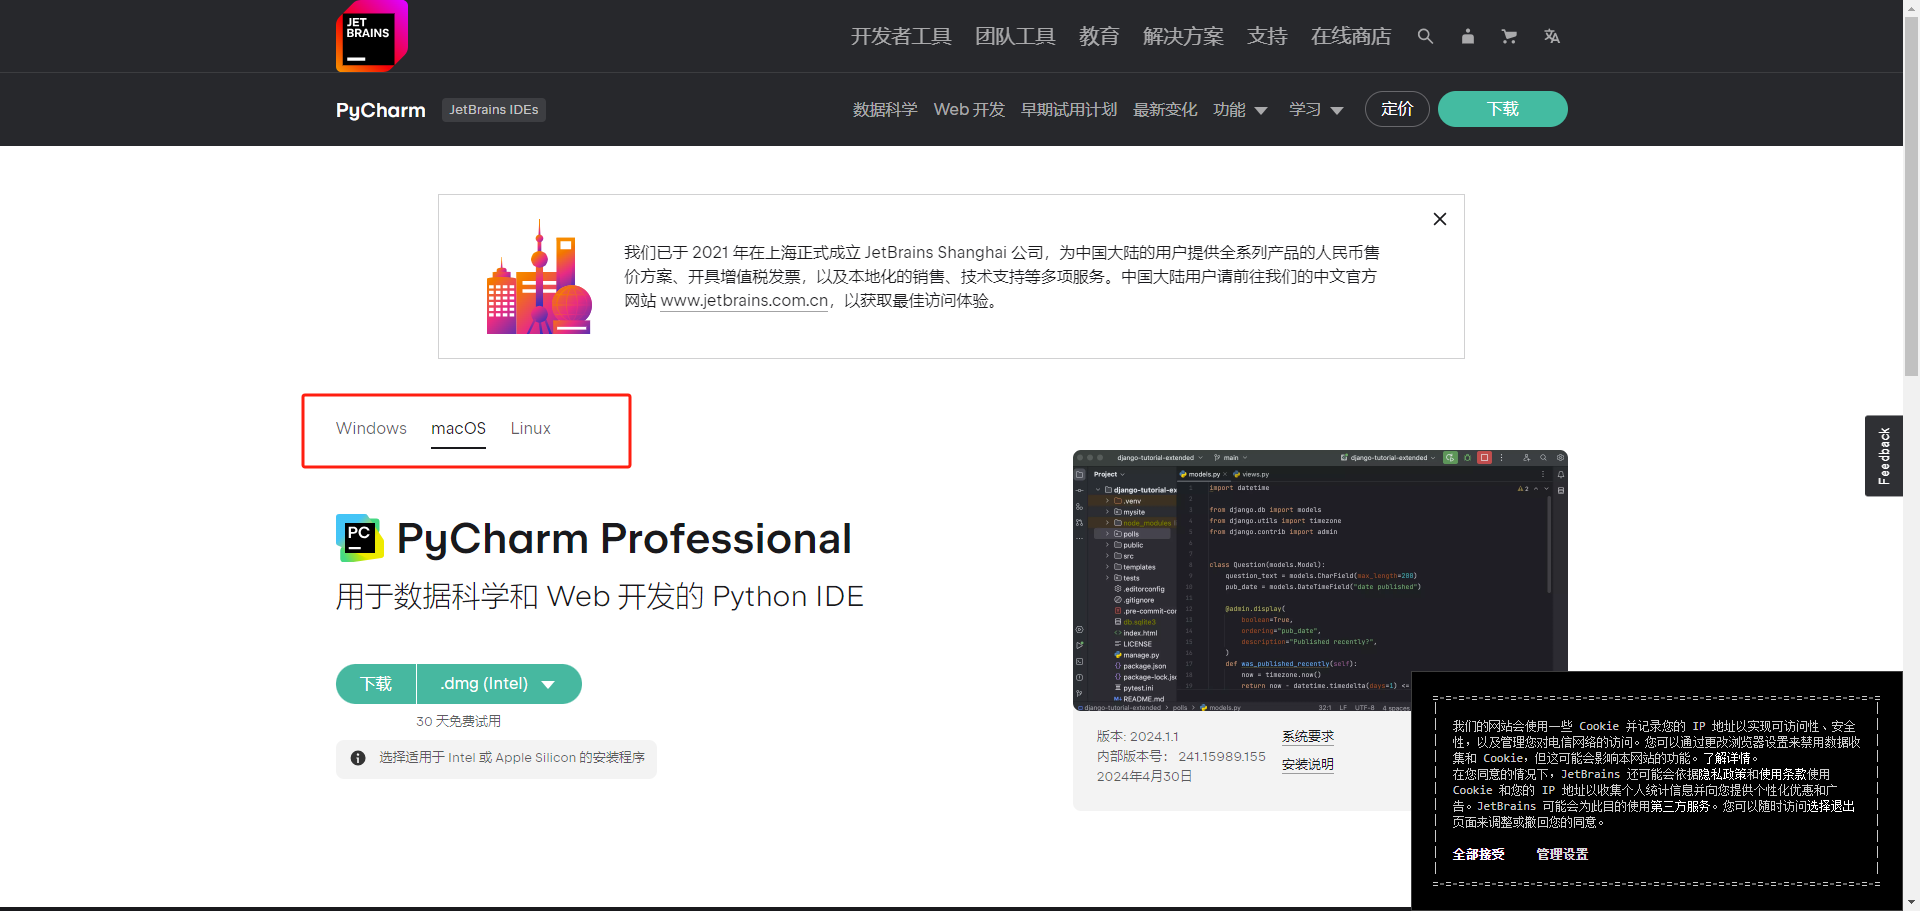Open the 解决方案 menu

(x=1183, y=36)
